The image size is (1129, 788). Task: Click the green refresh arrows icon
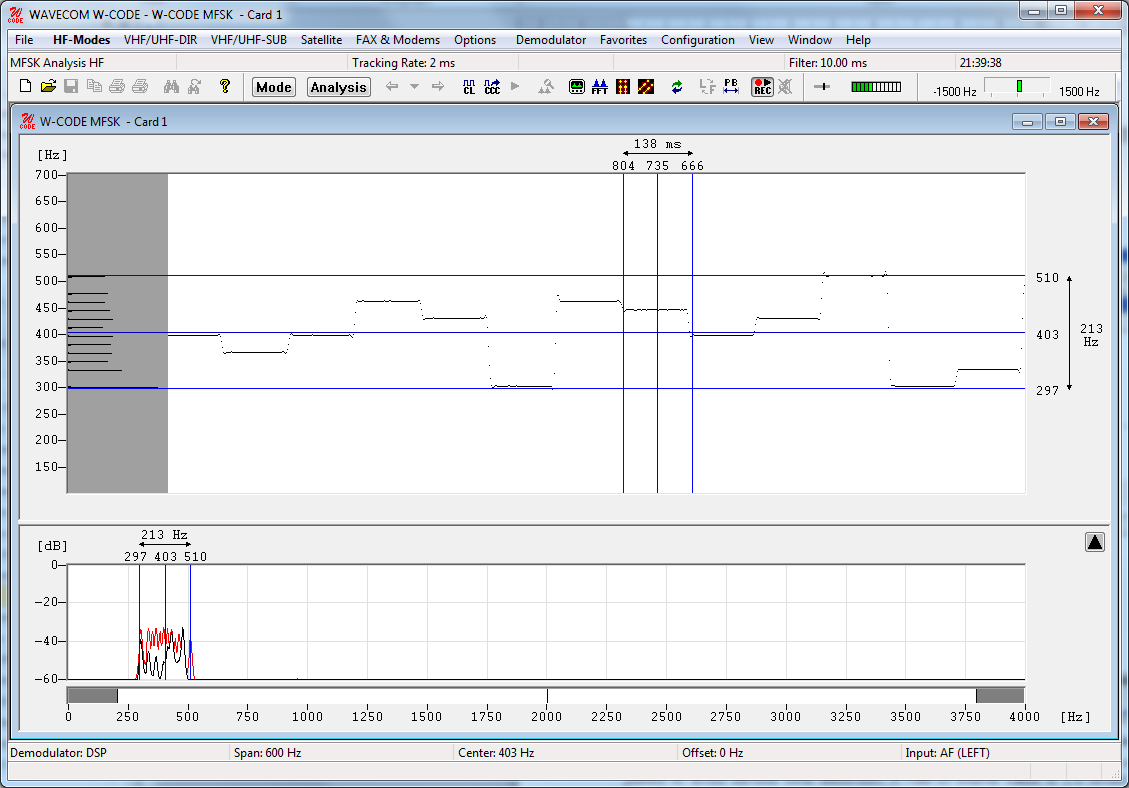pyautogui.click(x=677, y=86)
